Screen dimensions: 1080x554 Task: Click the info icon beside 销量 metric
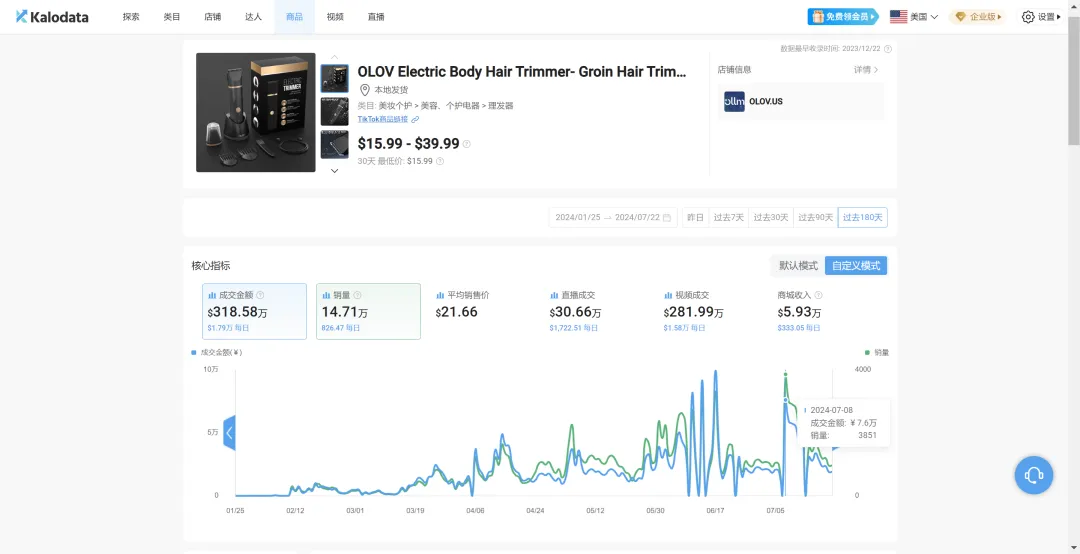357,295
